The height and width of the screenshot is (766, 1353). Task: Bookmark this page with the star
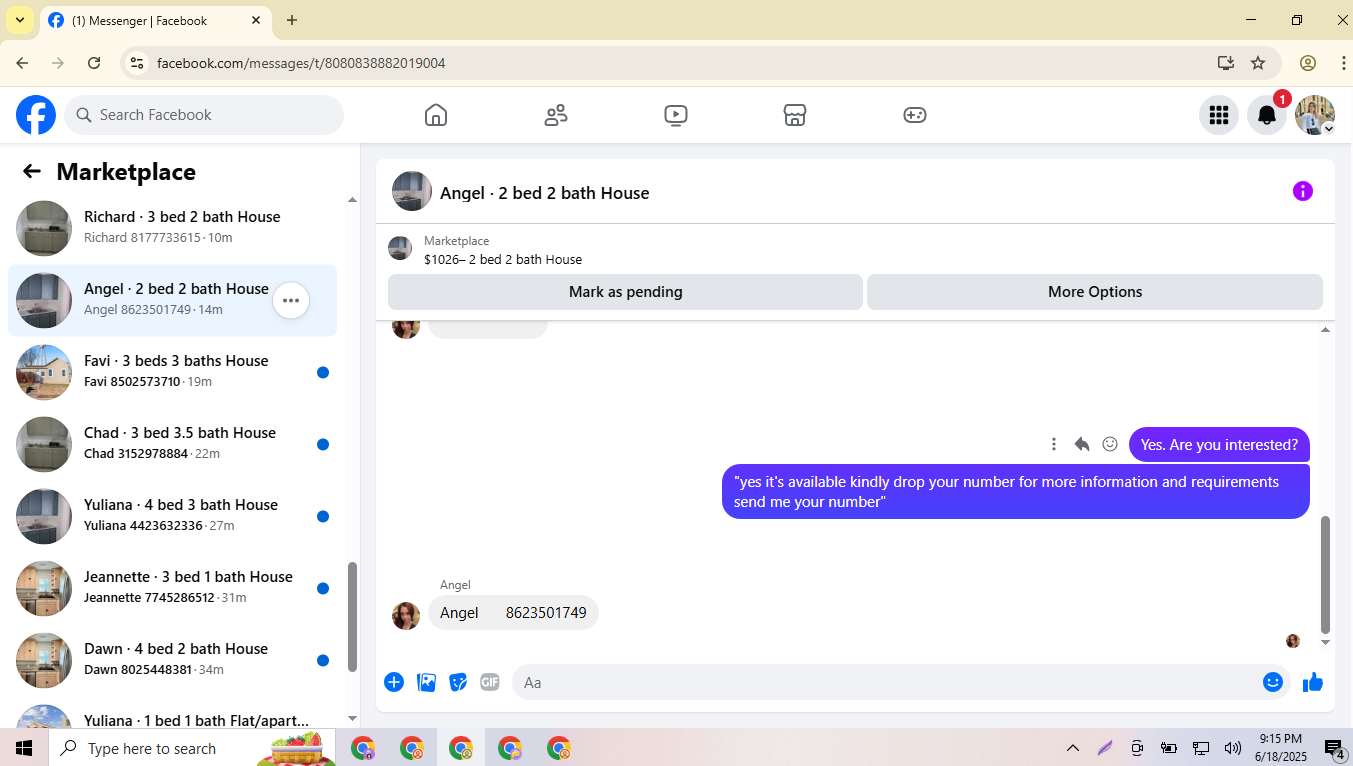(1258, 63)
